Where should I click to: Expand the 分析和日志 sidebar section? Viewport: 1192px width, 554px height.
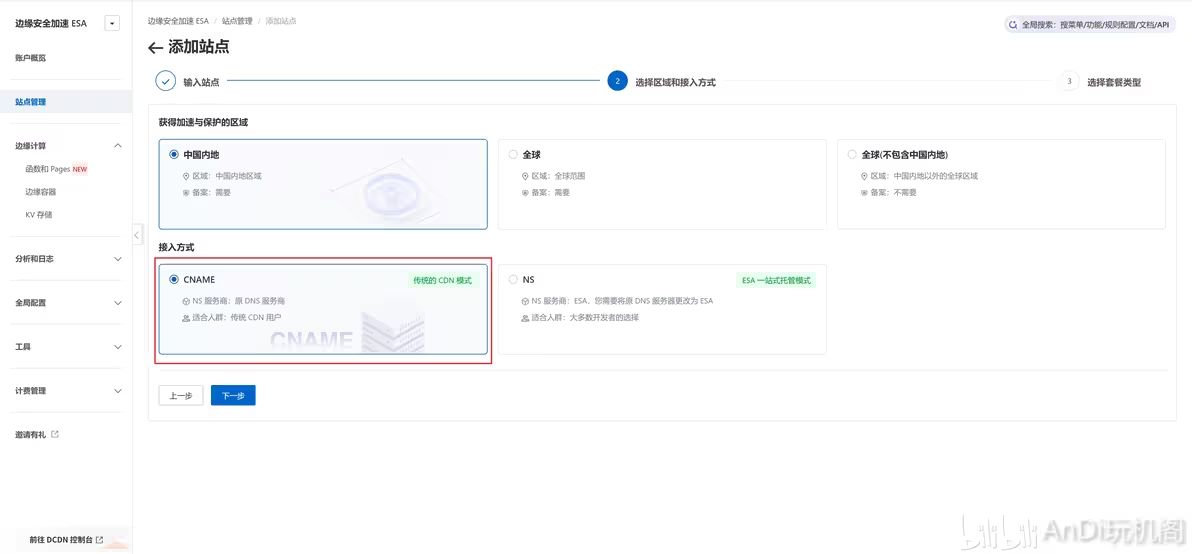click(66, 258)
